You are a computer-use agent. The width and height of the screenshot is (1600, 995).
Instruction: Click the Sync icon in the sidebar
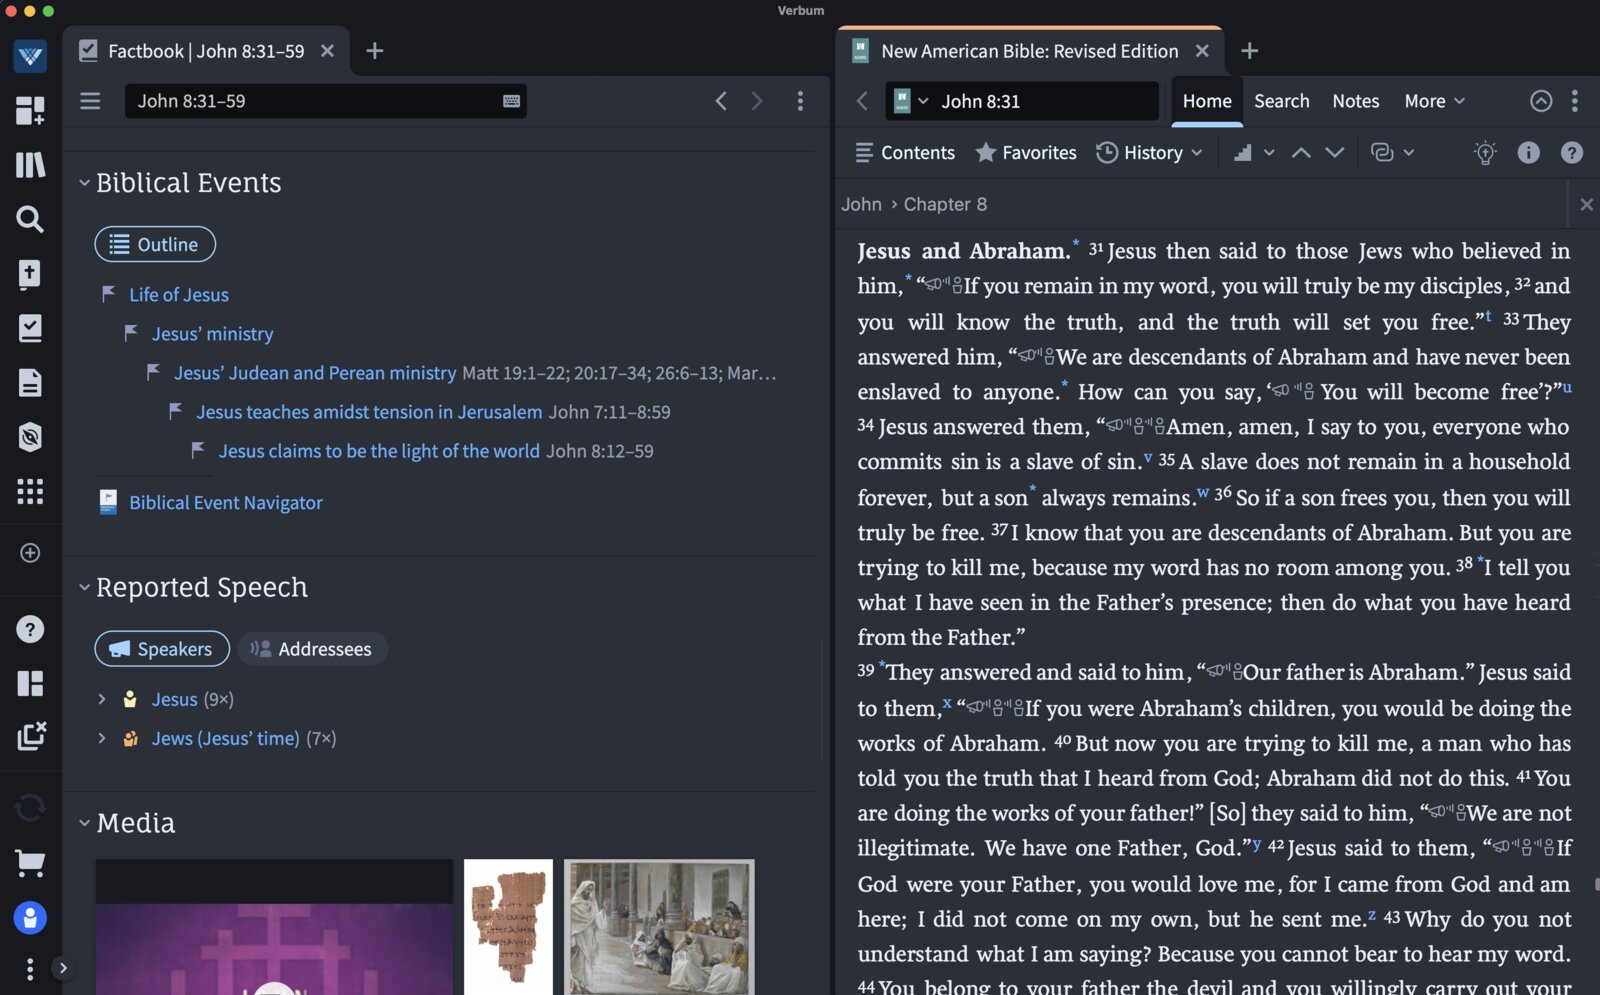(30, 807)
